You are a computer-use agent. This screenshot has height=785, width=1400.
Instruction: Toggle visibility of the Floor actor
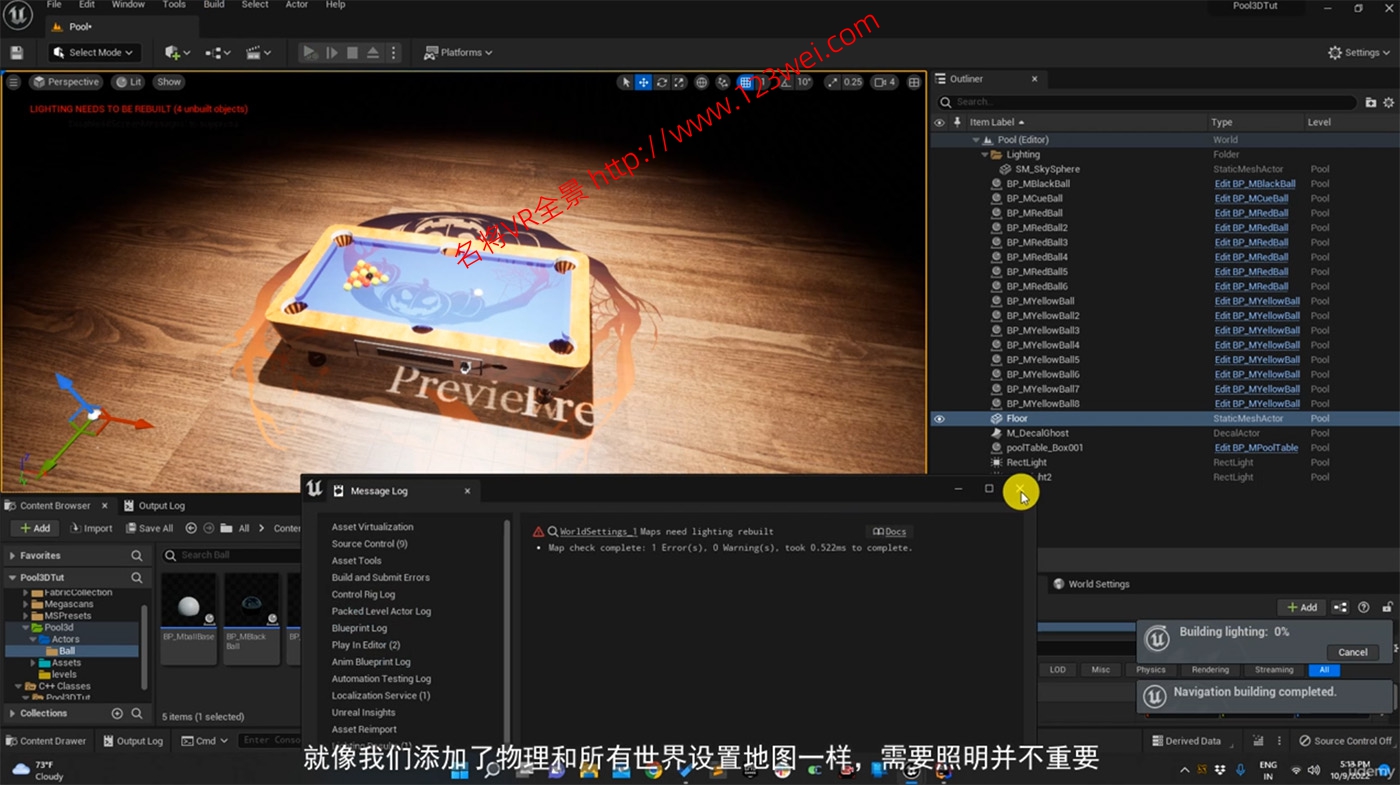938,418
